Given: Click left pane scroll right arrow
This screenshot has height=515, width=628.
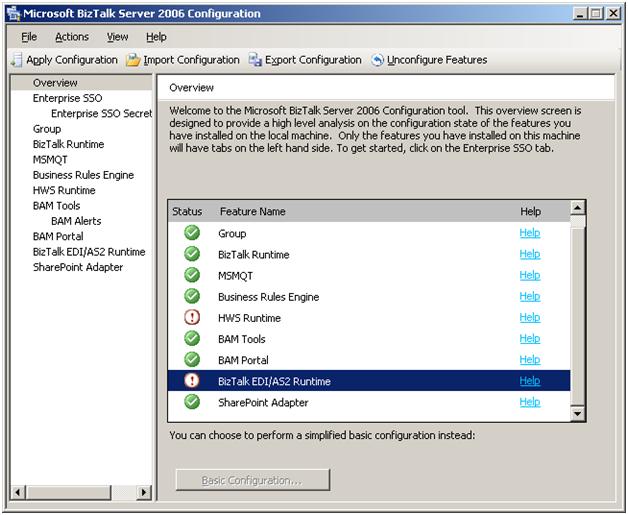Looking at the screenshot, I should pyautogui.click(x=144, y=492).
